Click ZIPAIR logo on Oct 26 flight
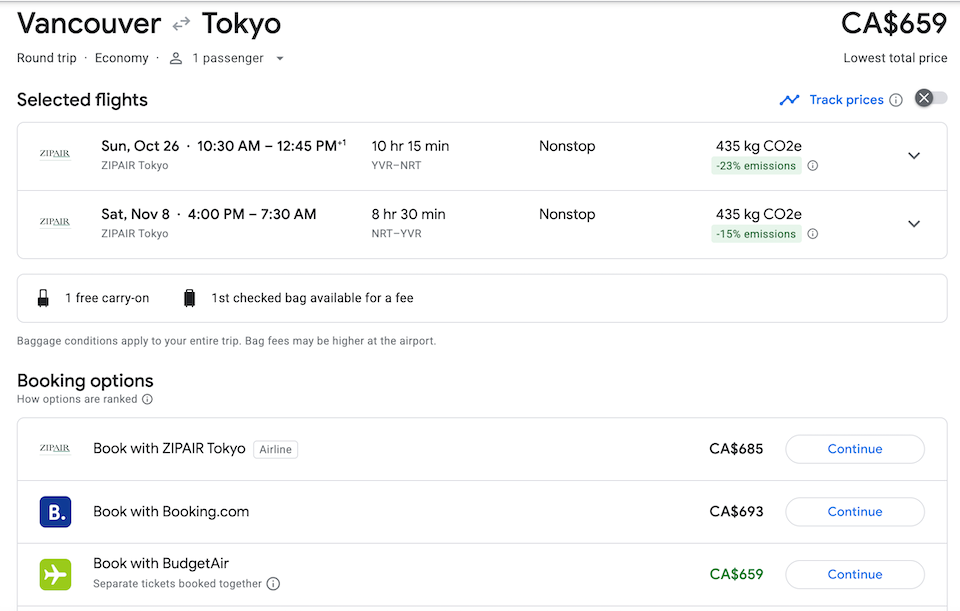This screenshot has width=960, height=611. [55, 154]
